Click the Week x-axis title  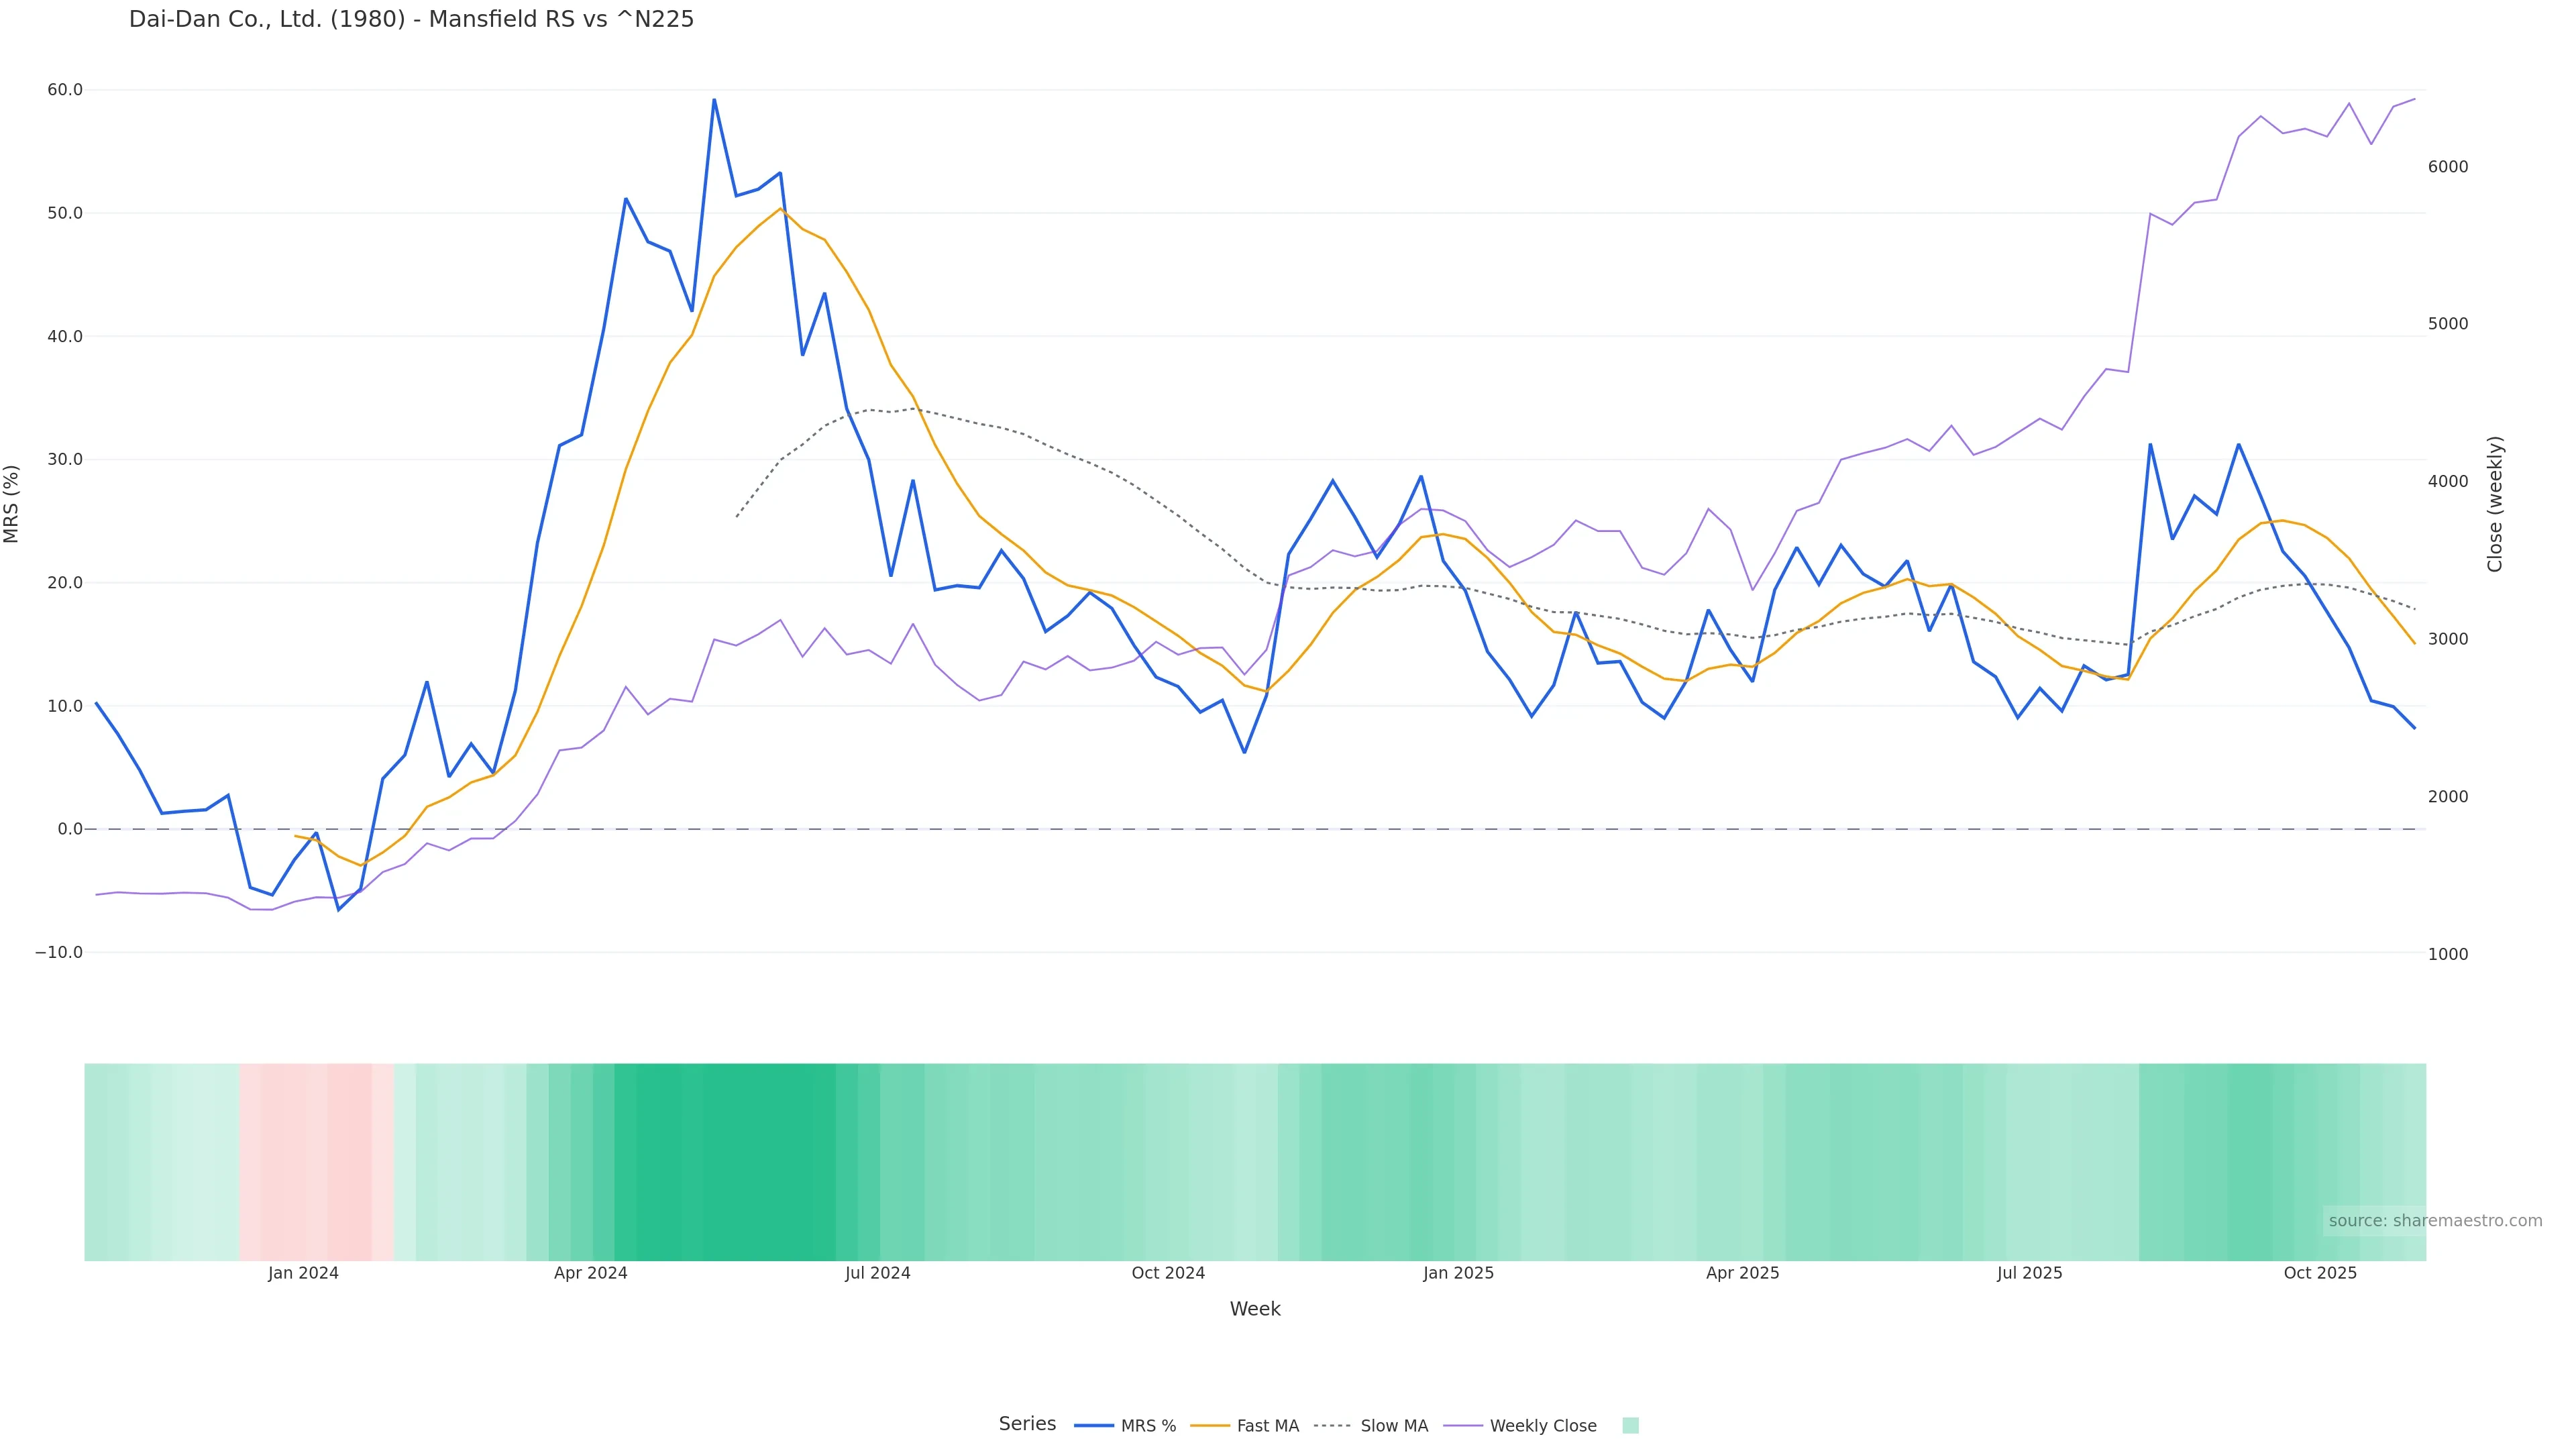click(1255, 1310)
